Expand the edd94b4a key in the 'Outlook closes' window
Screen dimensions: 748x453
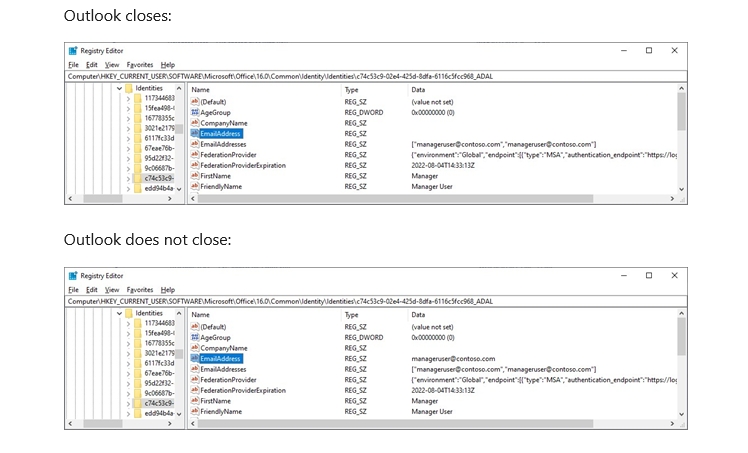coord(128,188)
